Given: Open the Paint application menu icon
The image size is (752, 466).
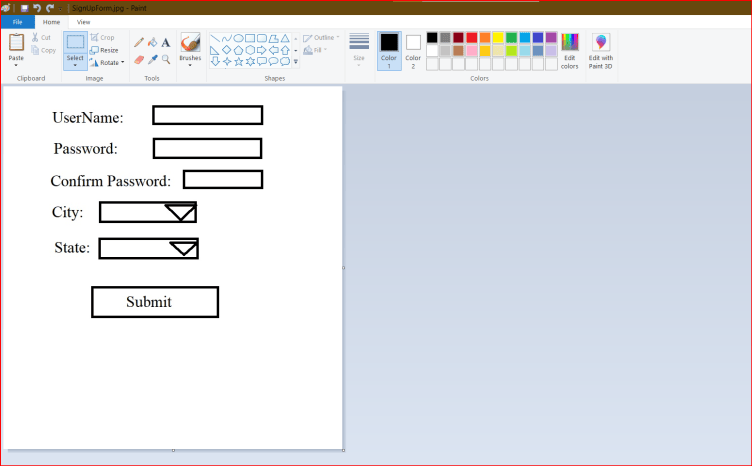Looking at the screenshot, I should [6, 8].
